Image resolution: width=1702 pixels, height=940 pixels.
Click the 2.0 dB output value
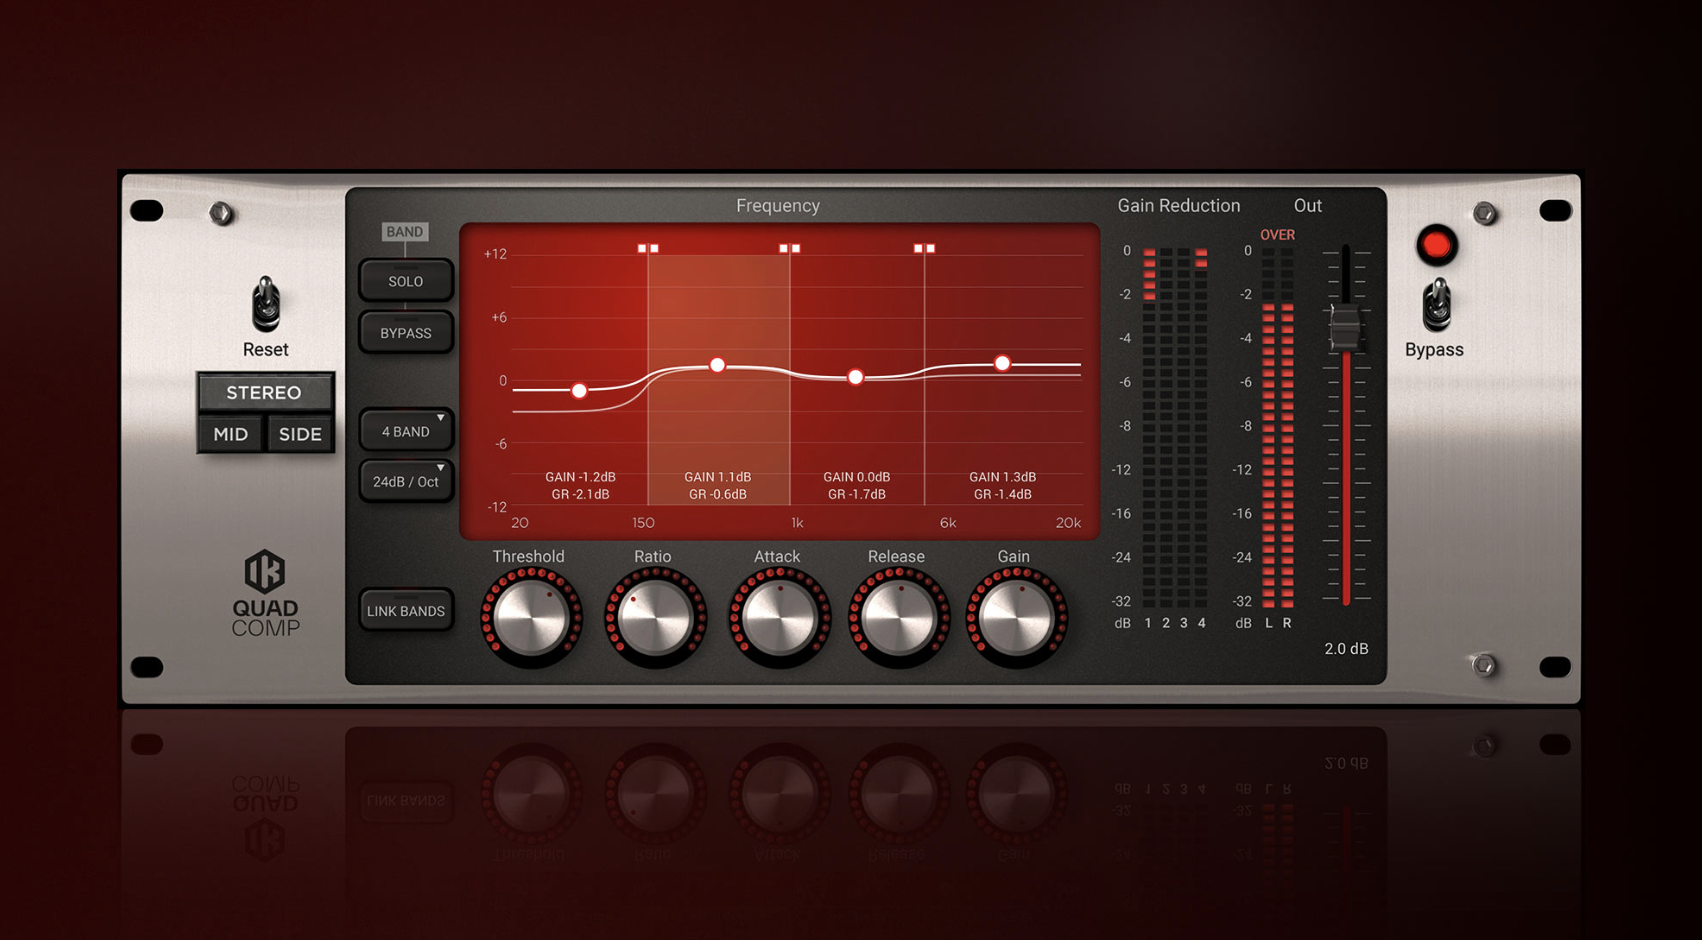pos(1346,649)
